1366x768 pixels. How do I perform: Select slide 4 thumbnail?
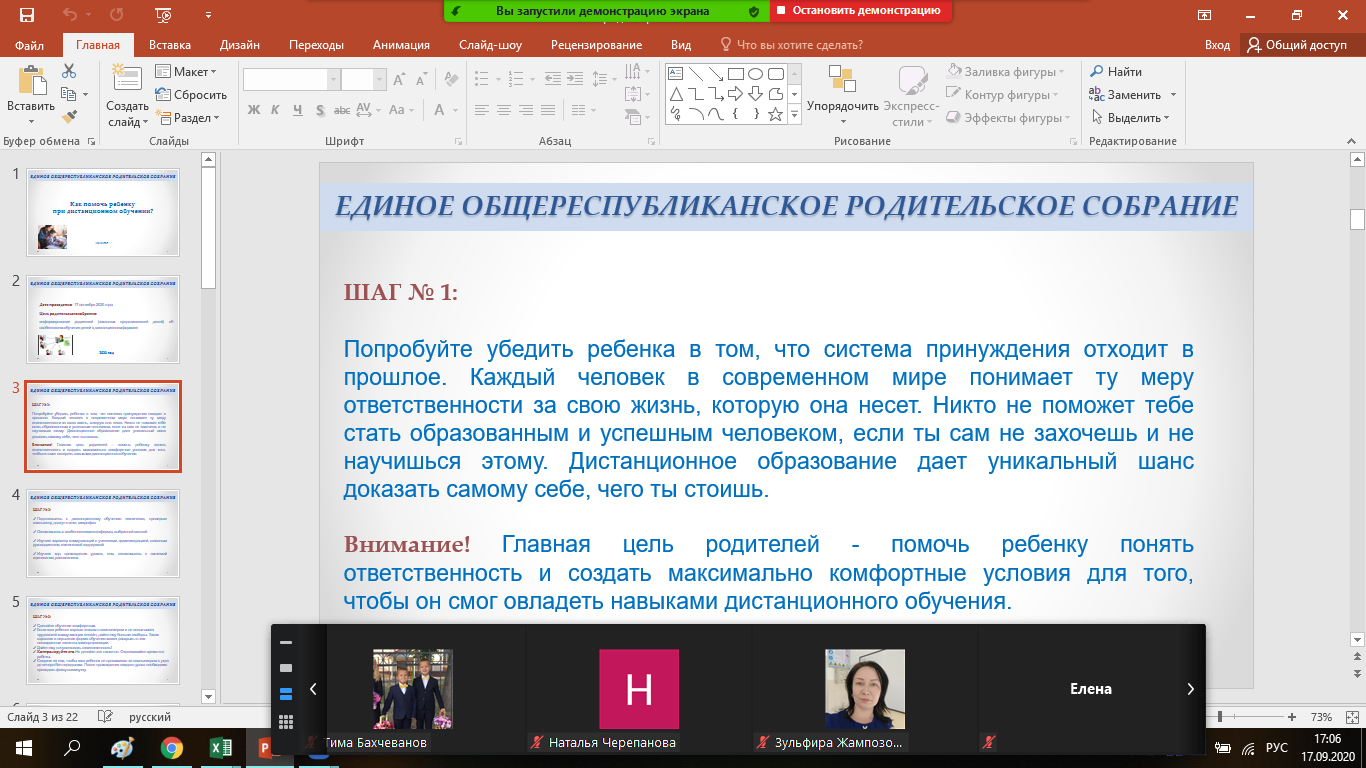104,532
